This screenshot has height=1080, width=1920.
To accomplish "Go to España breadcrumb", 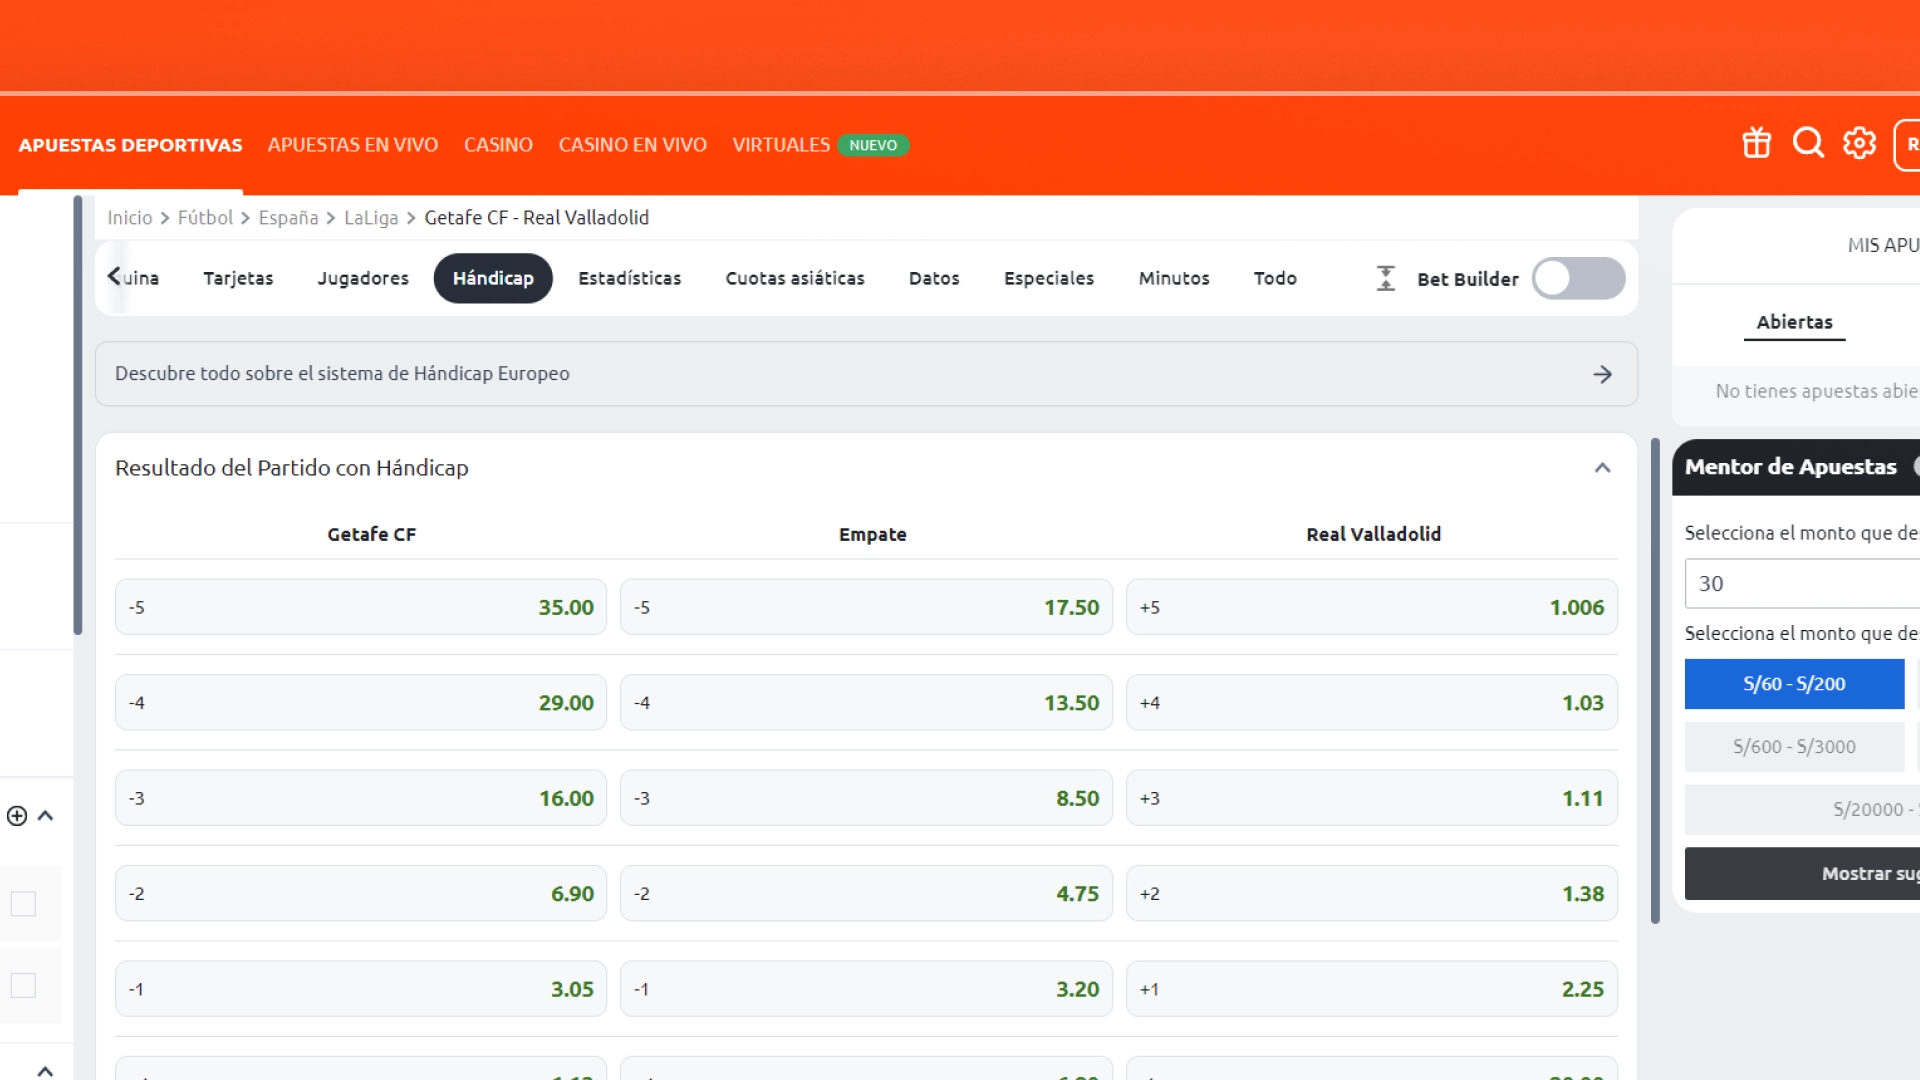I will tap(288, 218).
